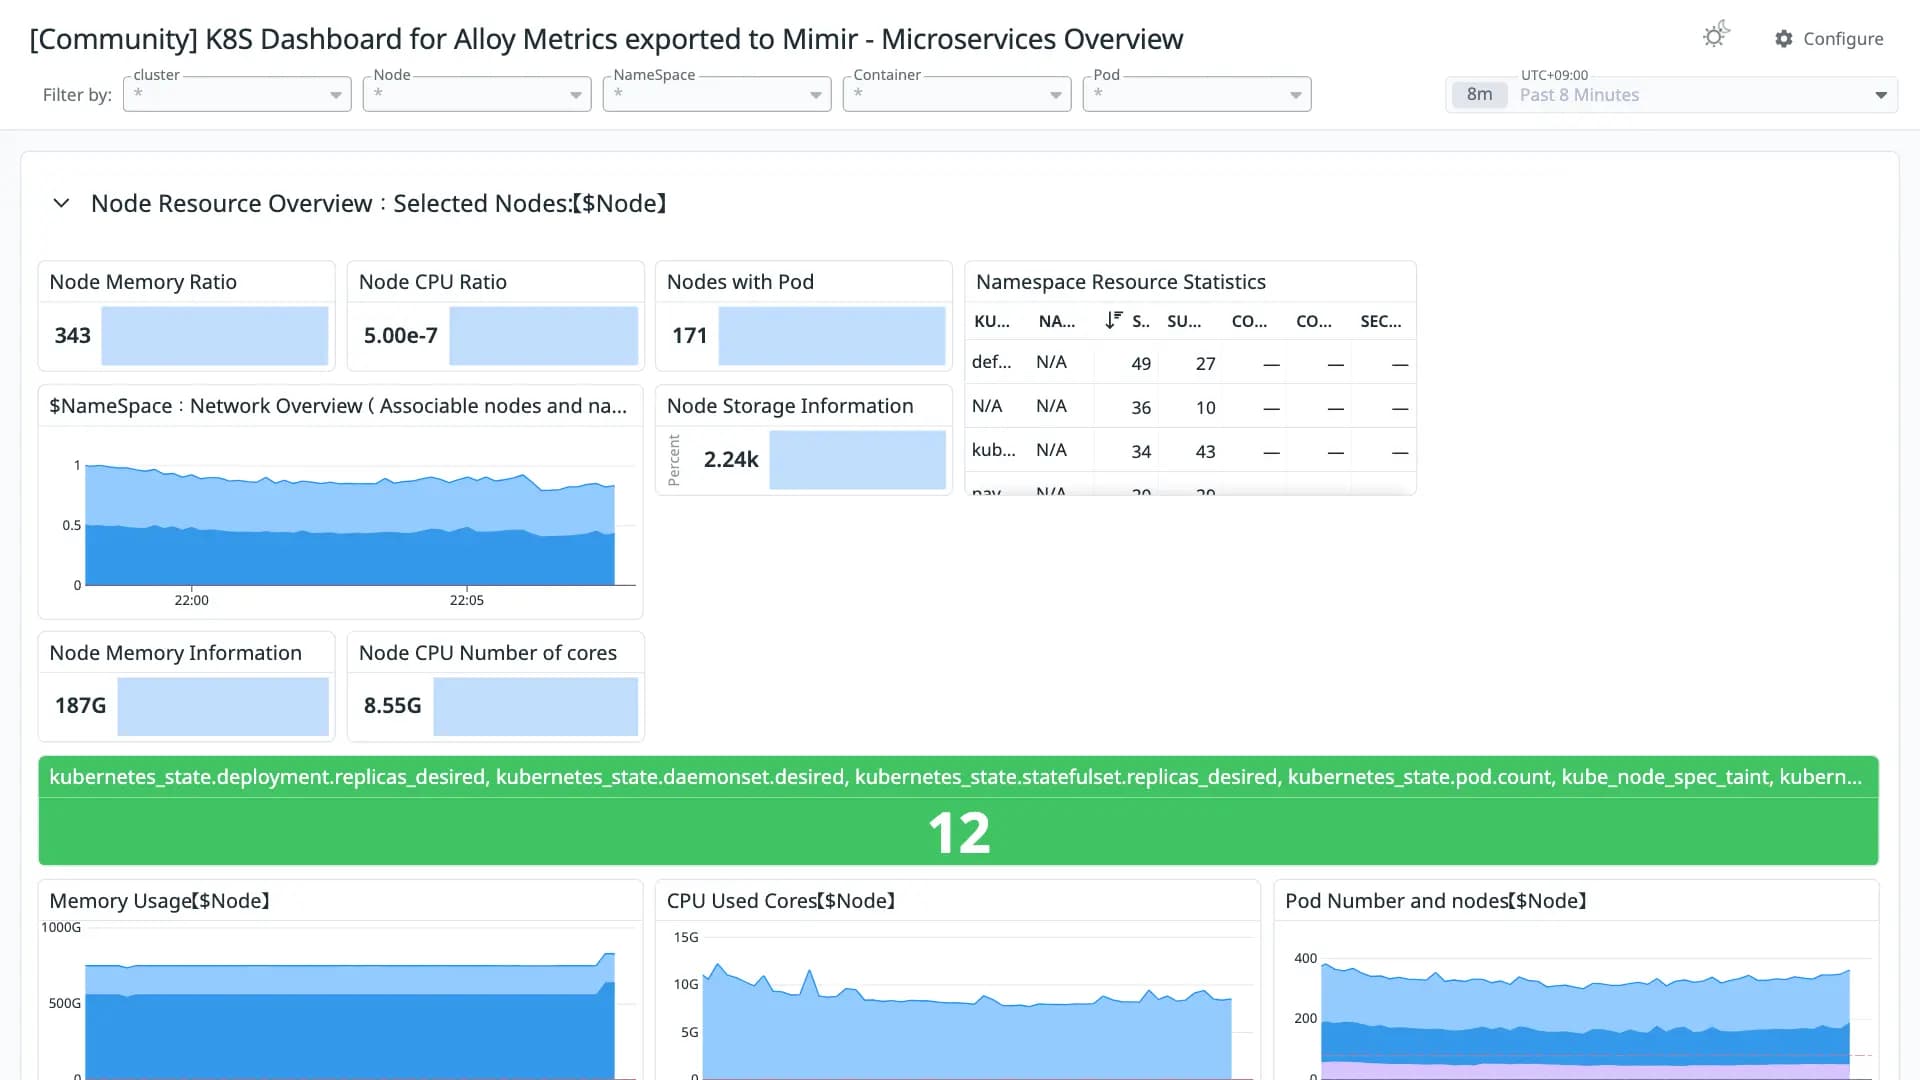
Task: Click the SEC... column header
Action: (1381, 321)
